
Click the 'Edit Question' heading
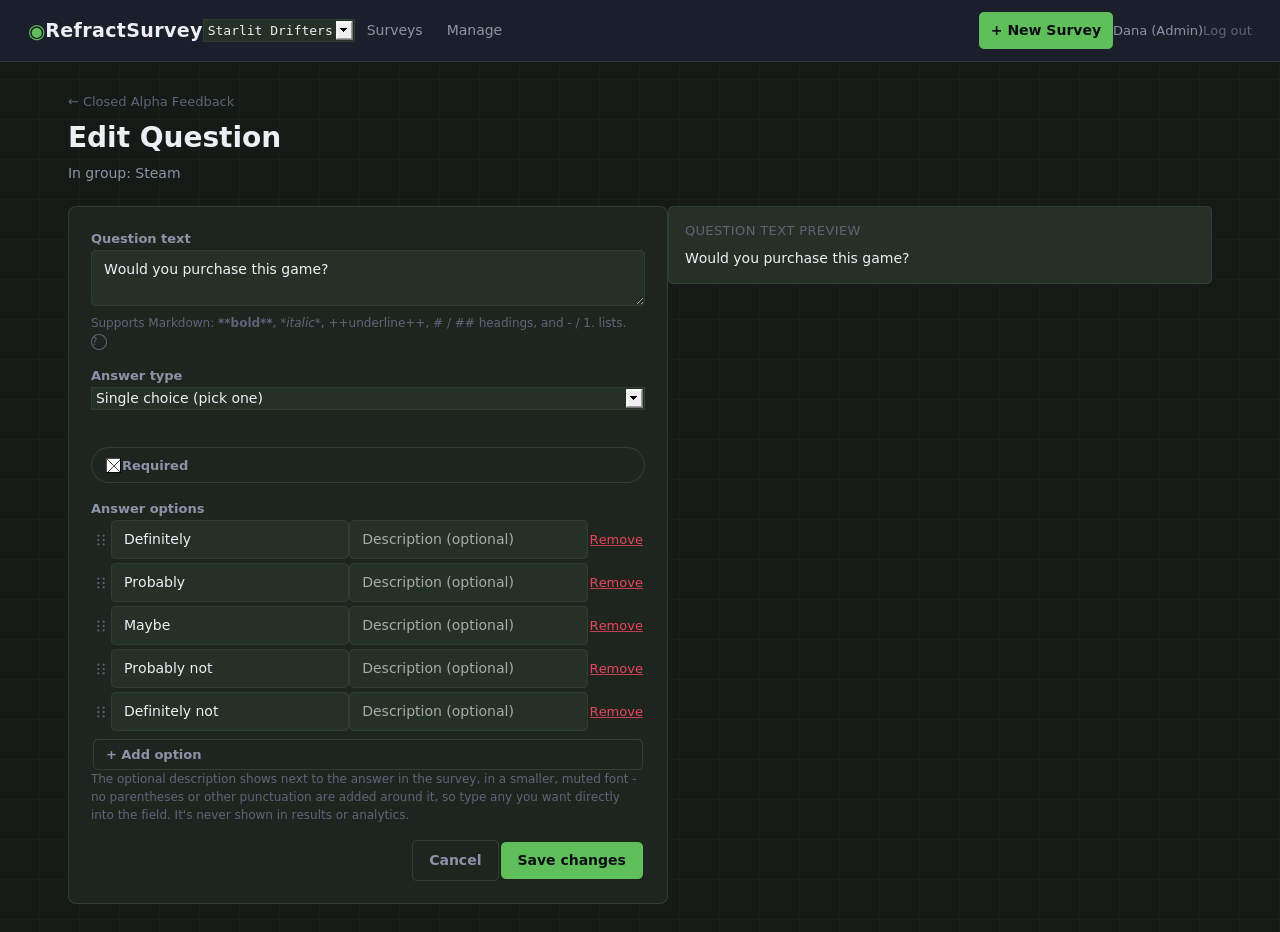click(x=174, y=137)
